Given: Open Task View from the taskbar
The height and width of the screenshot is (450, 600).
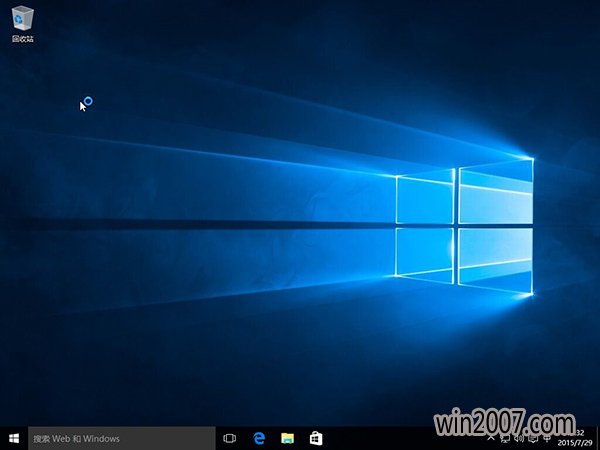Looking at the screenshot, I should 230,439.
